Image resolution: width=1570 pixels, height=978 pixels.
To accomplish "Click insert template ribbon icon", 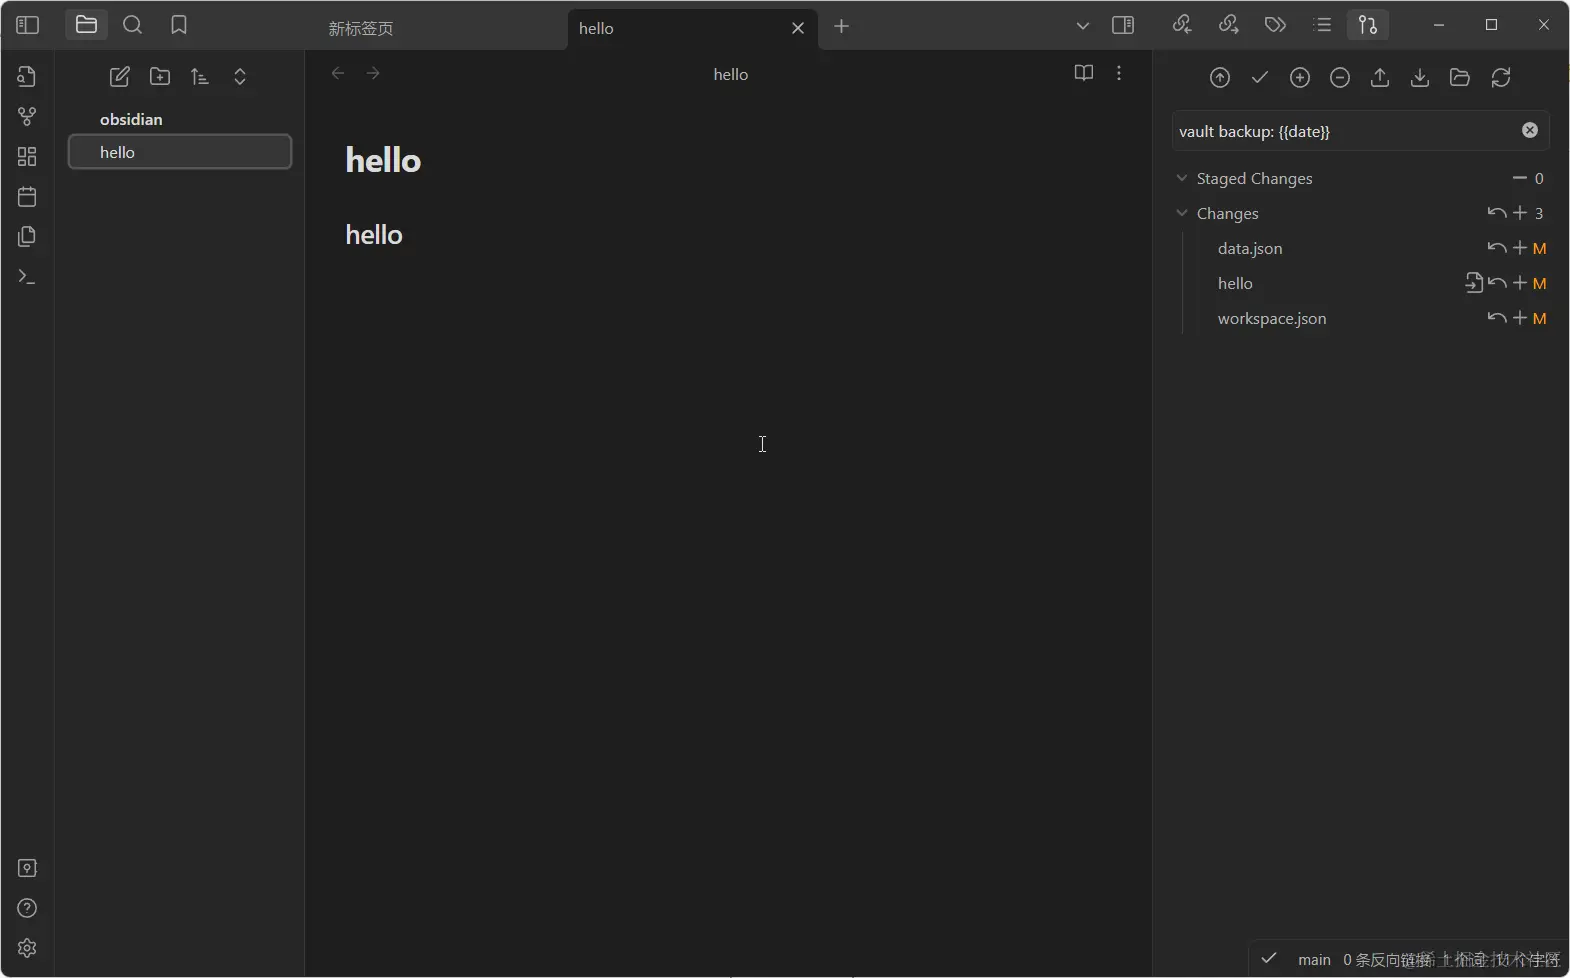I will pos(27,237).
